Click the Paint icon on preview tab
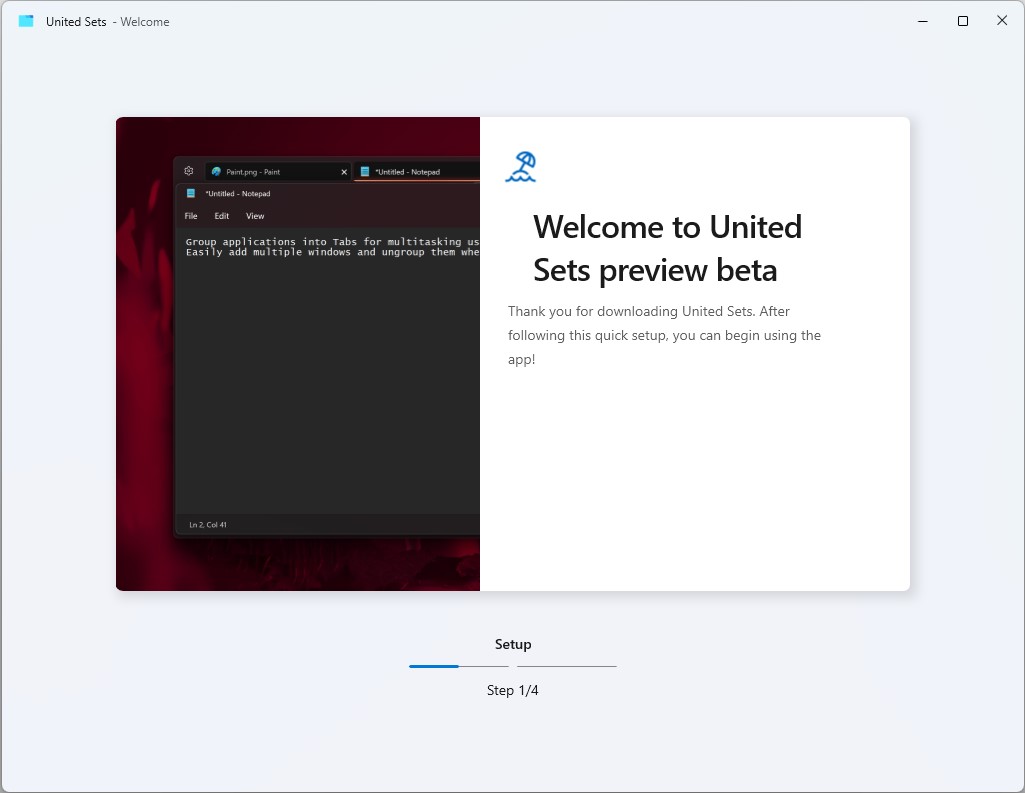The image size is (1025, 793). (x=216, y=172)
